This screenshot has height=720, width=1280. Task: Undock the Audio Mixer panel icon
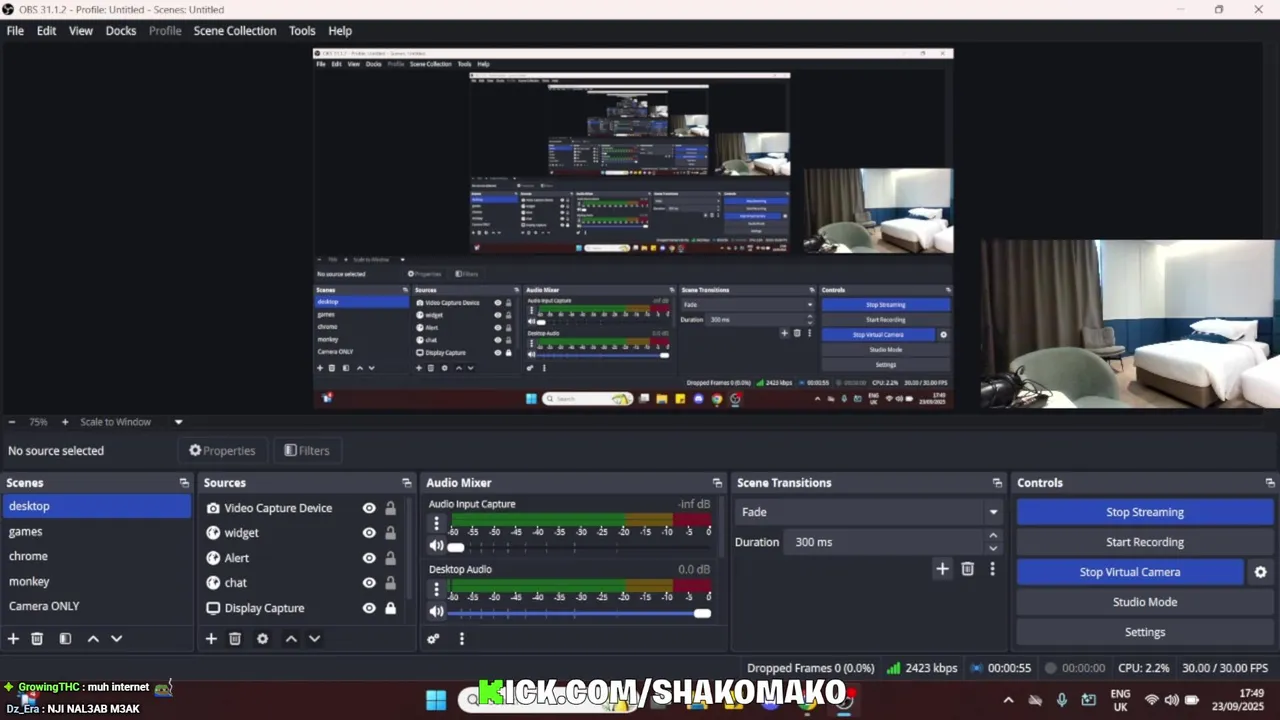tap(717, 483)
